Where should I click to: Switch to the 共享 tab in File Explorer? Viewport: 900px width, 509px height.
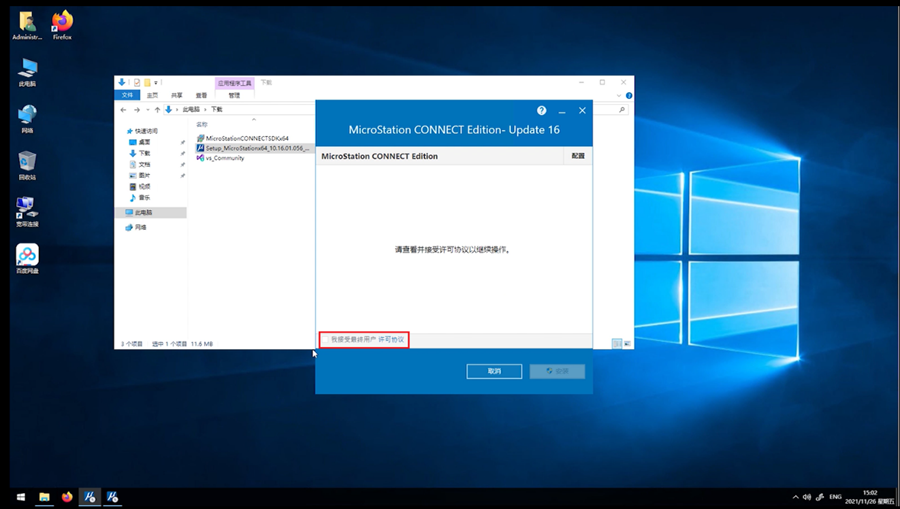click(x=177, y=95)
